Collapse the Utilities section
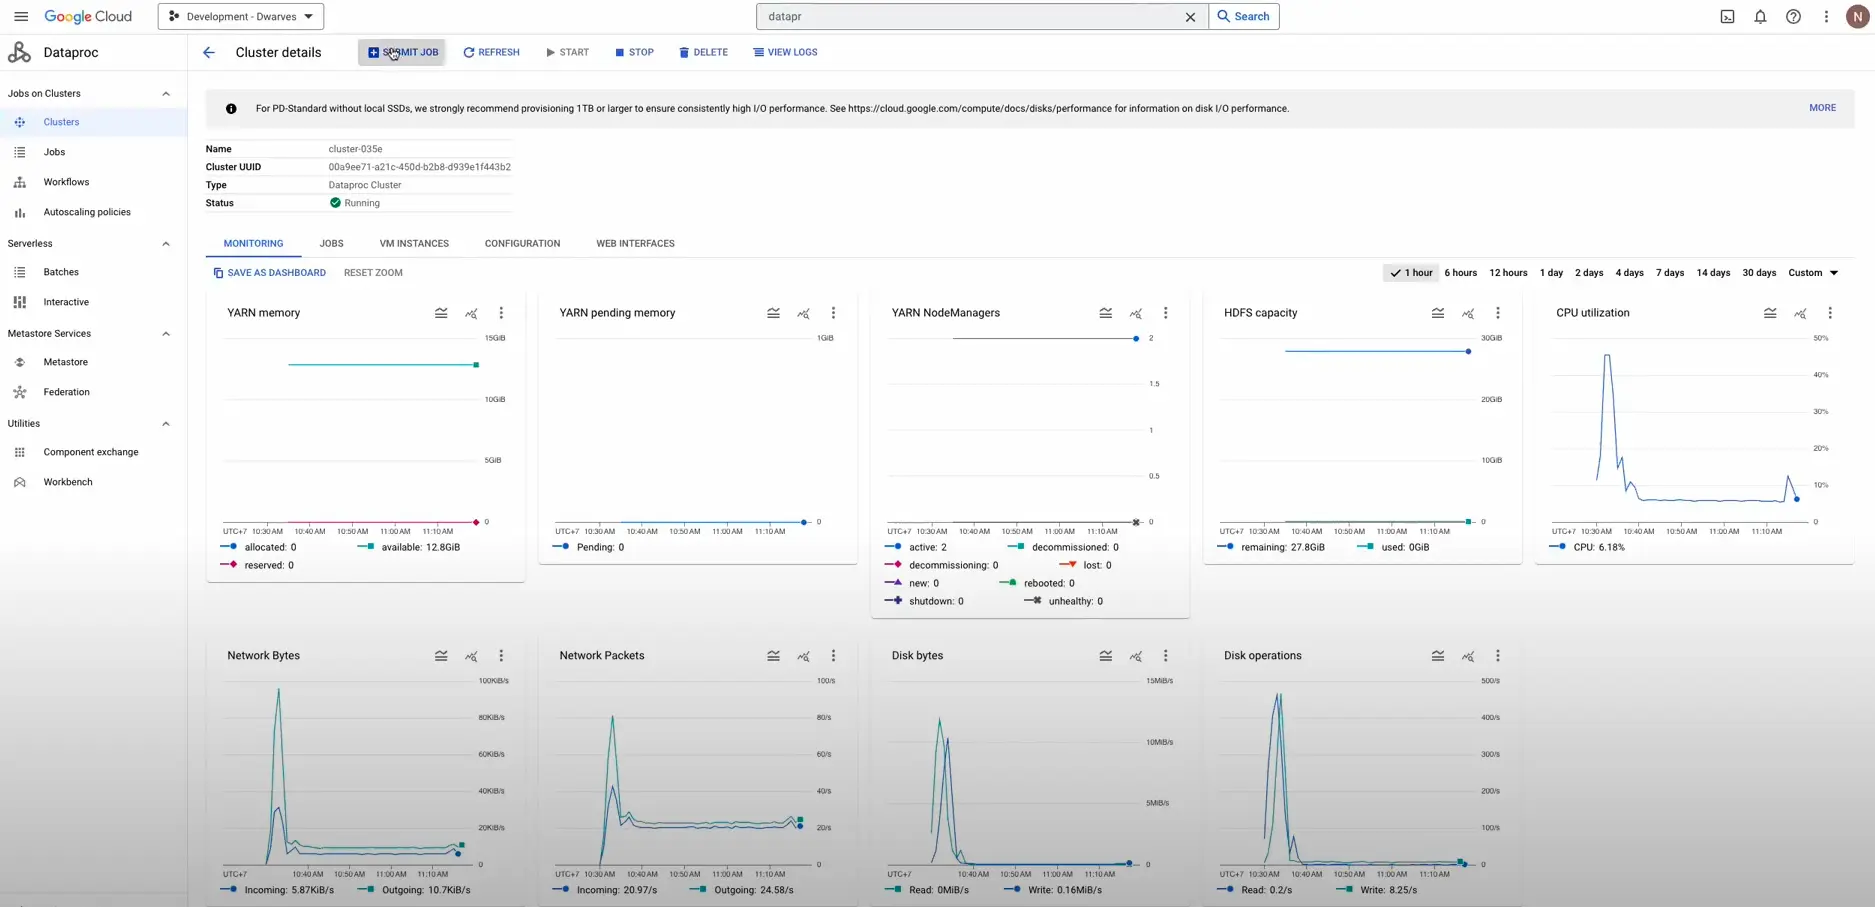 166,424
